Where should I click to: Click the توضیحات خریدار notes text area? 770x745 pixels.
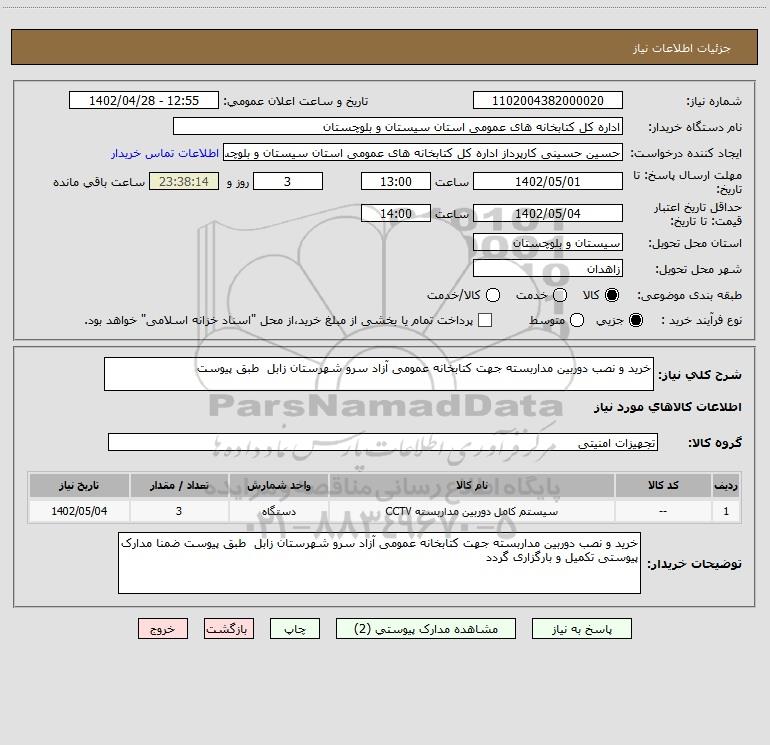379,563
